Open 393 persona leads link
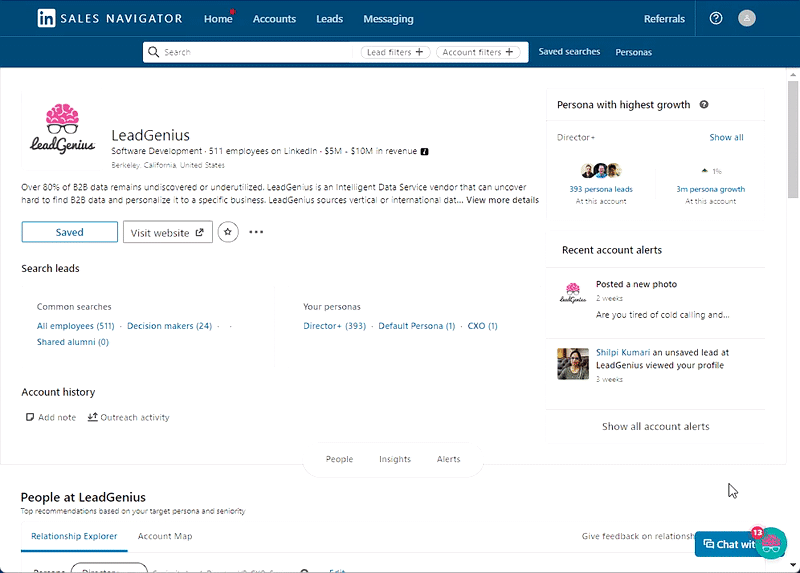 (x=601, y=189)
